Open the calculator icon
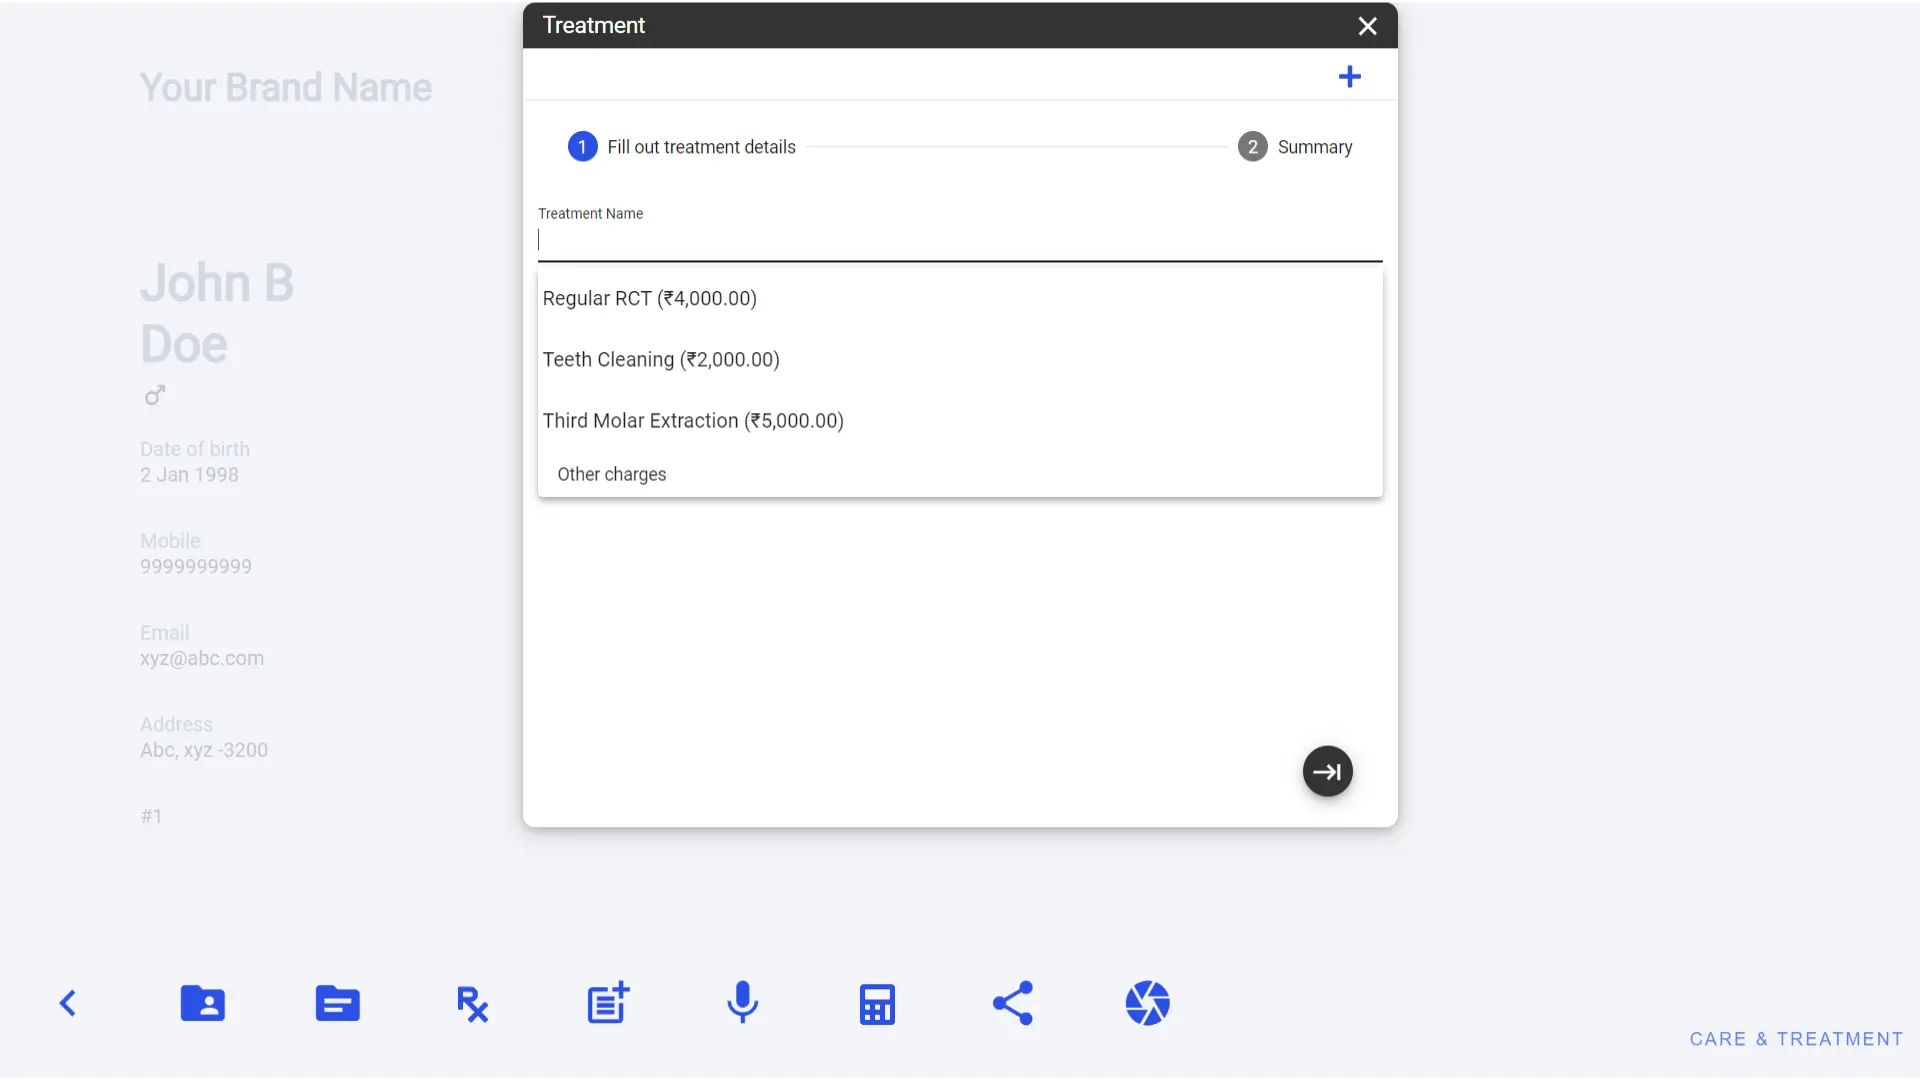Viewport: 1920px width, 1080px height. [877, 1004]
